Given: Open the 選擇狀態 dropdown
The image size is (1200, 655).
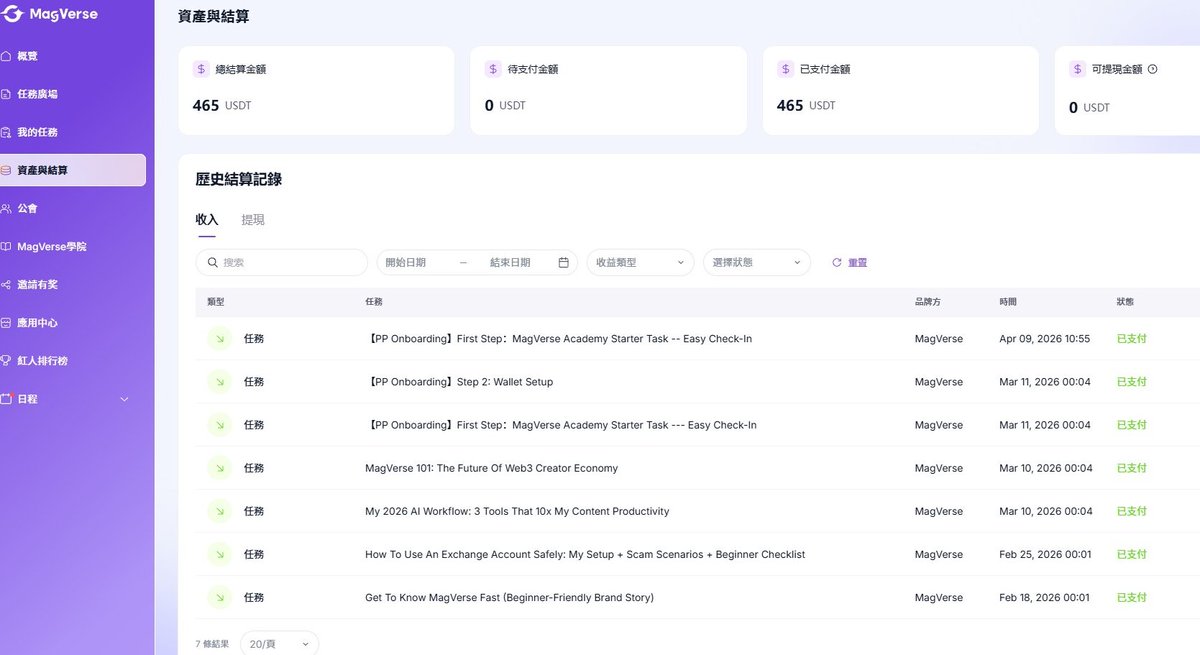Looking at the screenshot, I should 757,262.
